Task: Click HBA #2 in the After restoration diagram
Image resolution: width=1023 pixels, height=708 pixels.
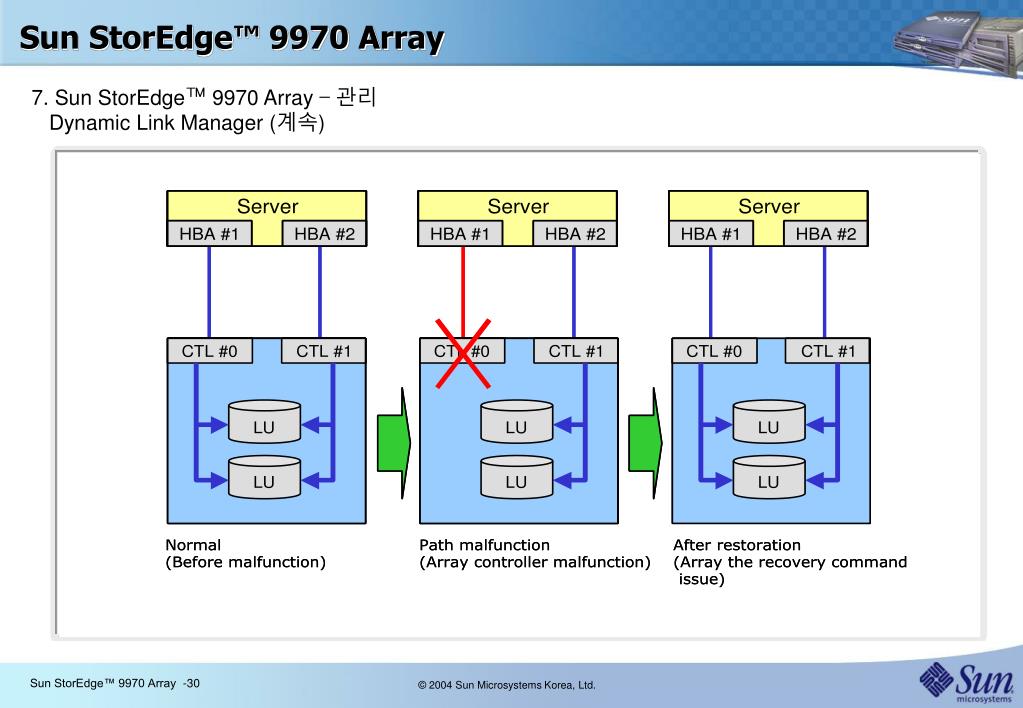Action: [x=826, y=234]
